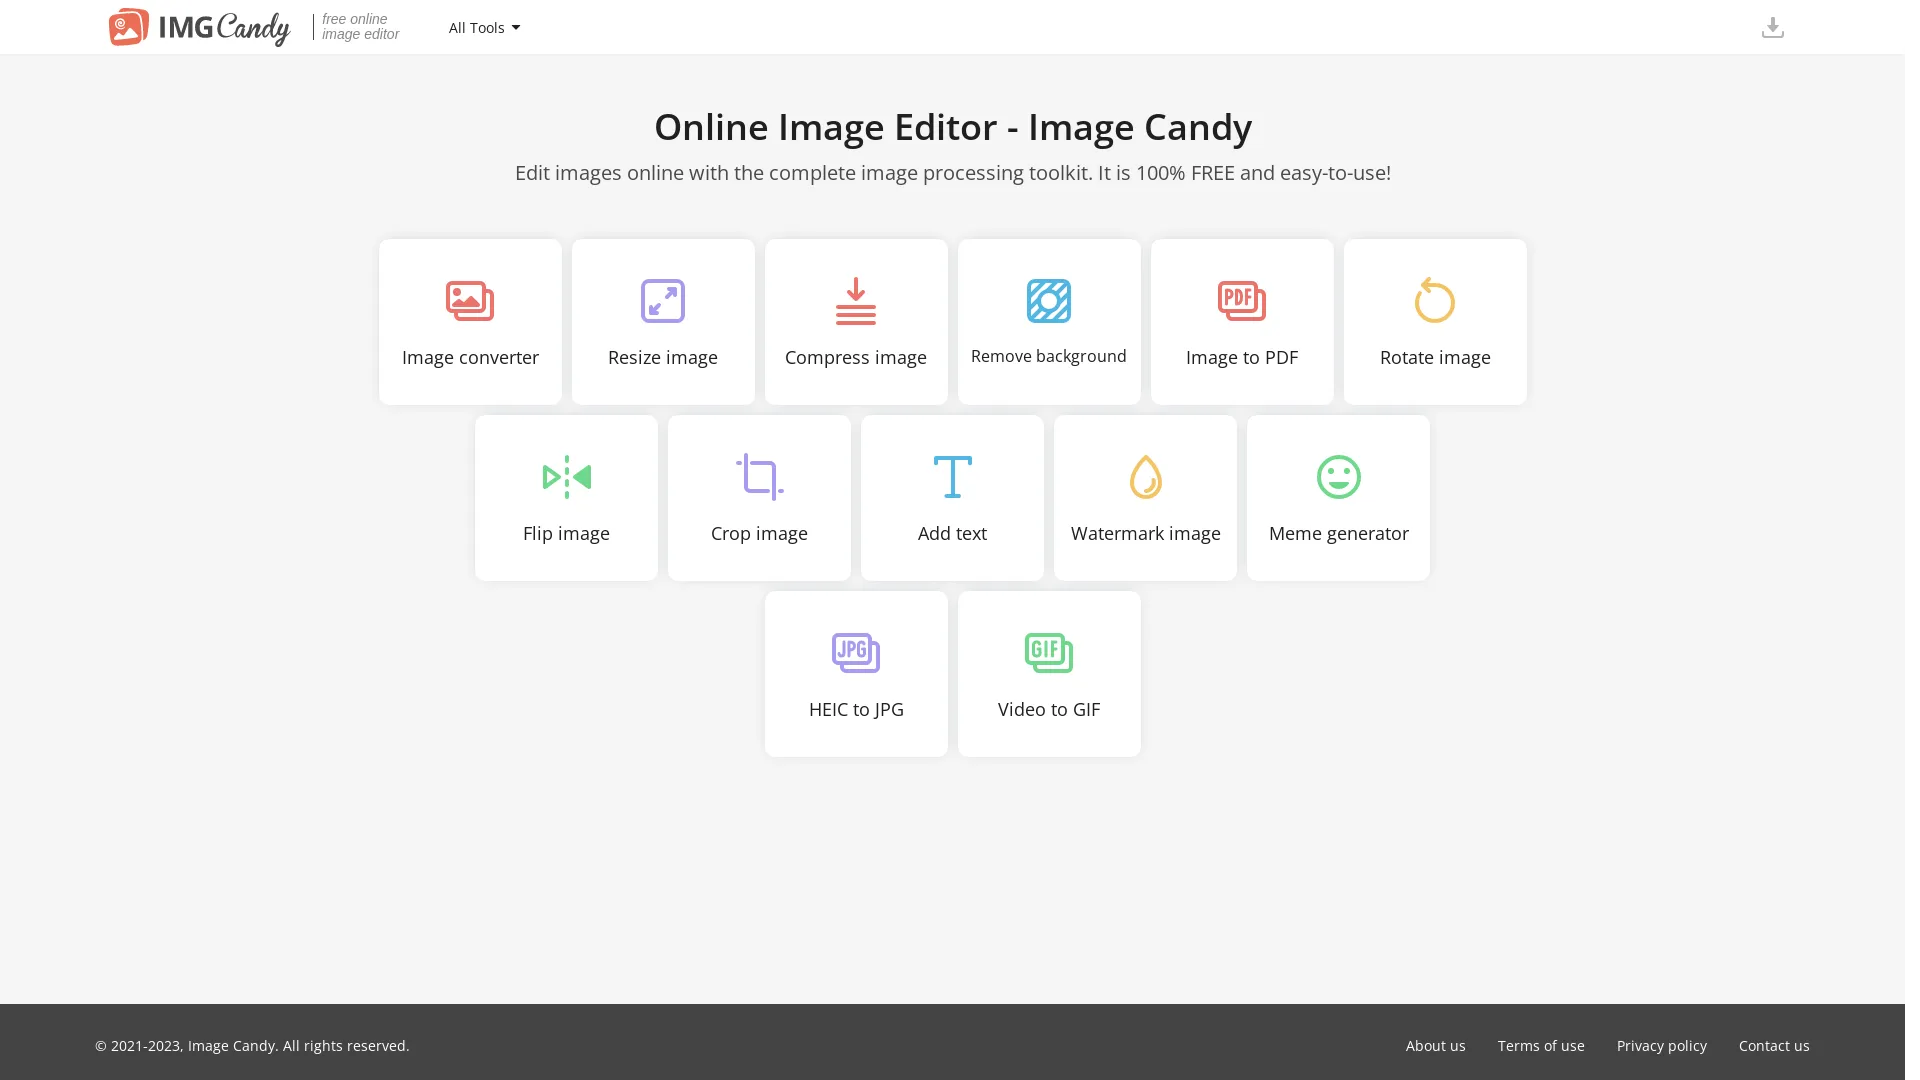Click the 'Online Image Editor - Image Candy' heading
Image resolution: width=1920 pixels, height=1080 pixels.
click(x=953, y=128)
